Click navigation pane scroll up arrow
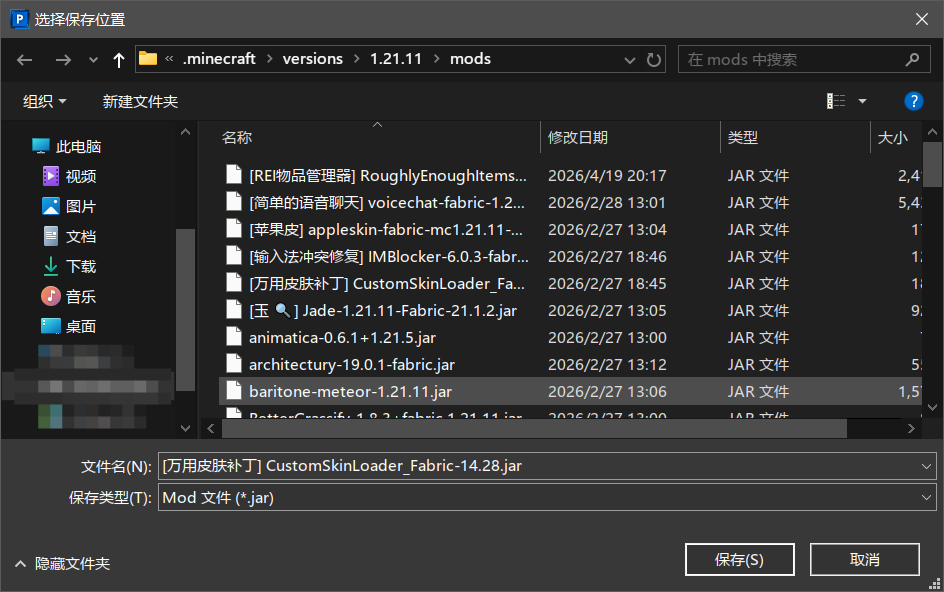This screenshot has height=592, width=944. 185,131
